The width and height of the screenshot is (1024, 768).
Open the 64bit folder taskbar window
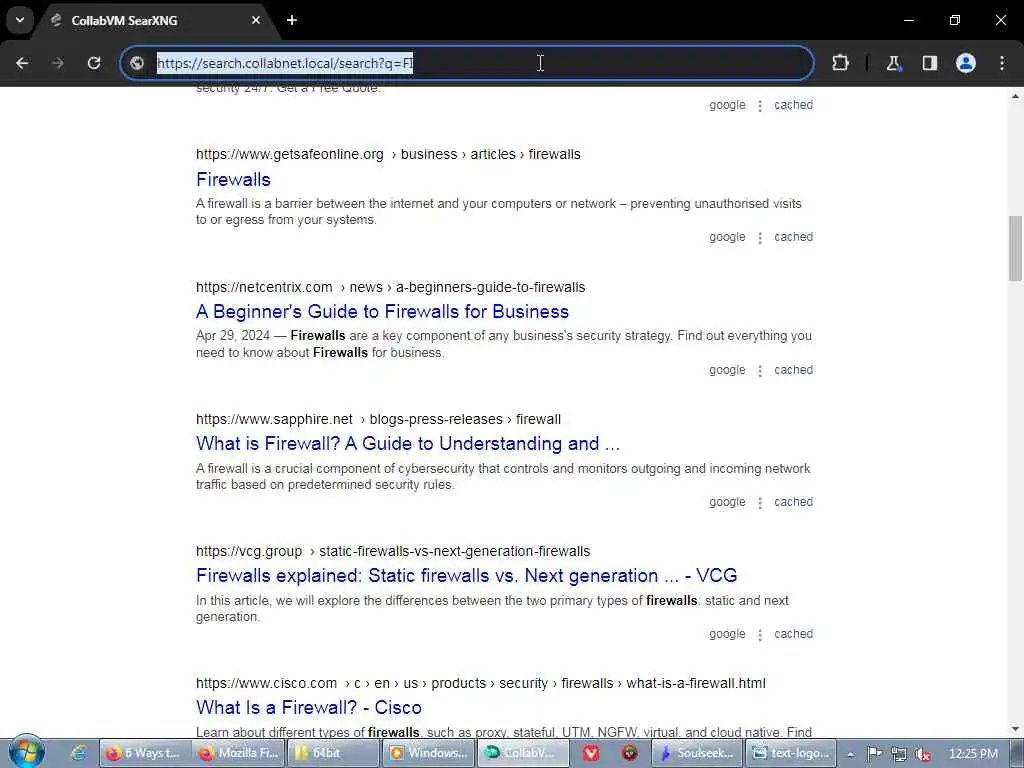(332, 753)
